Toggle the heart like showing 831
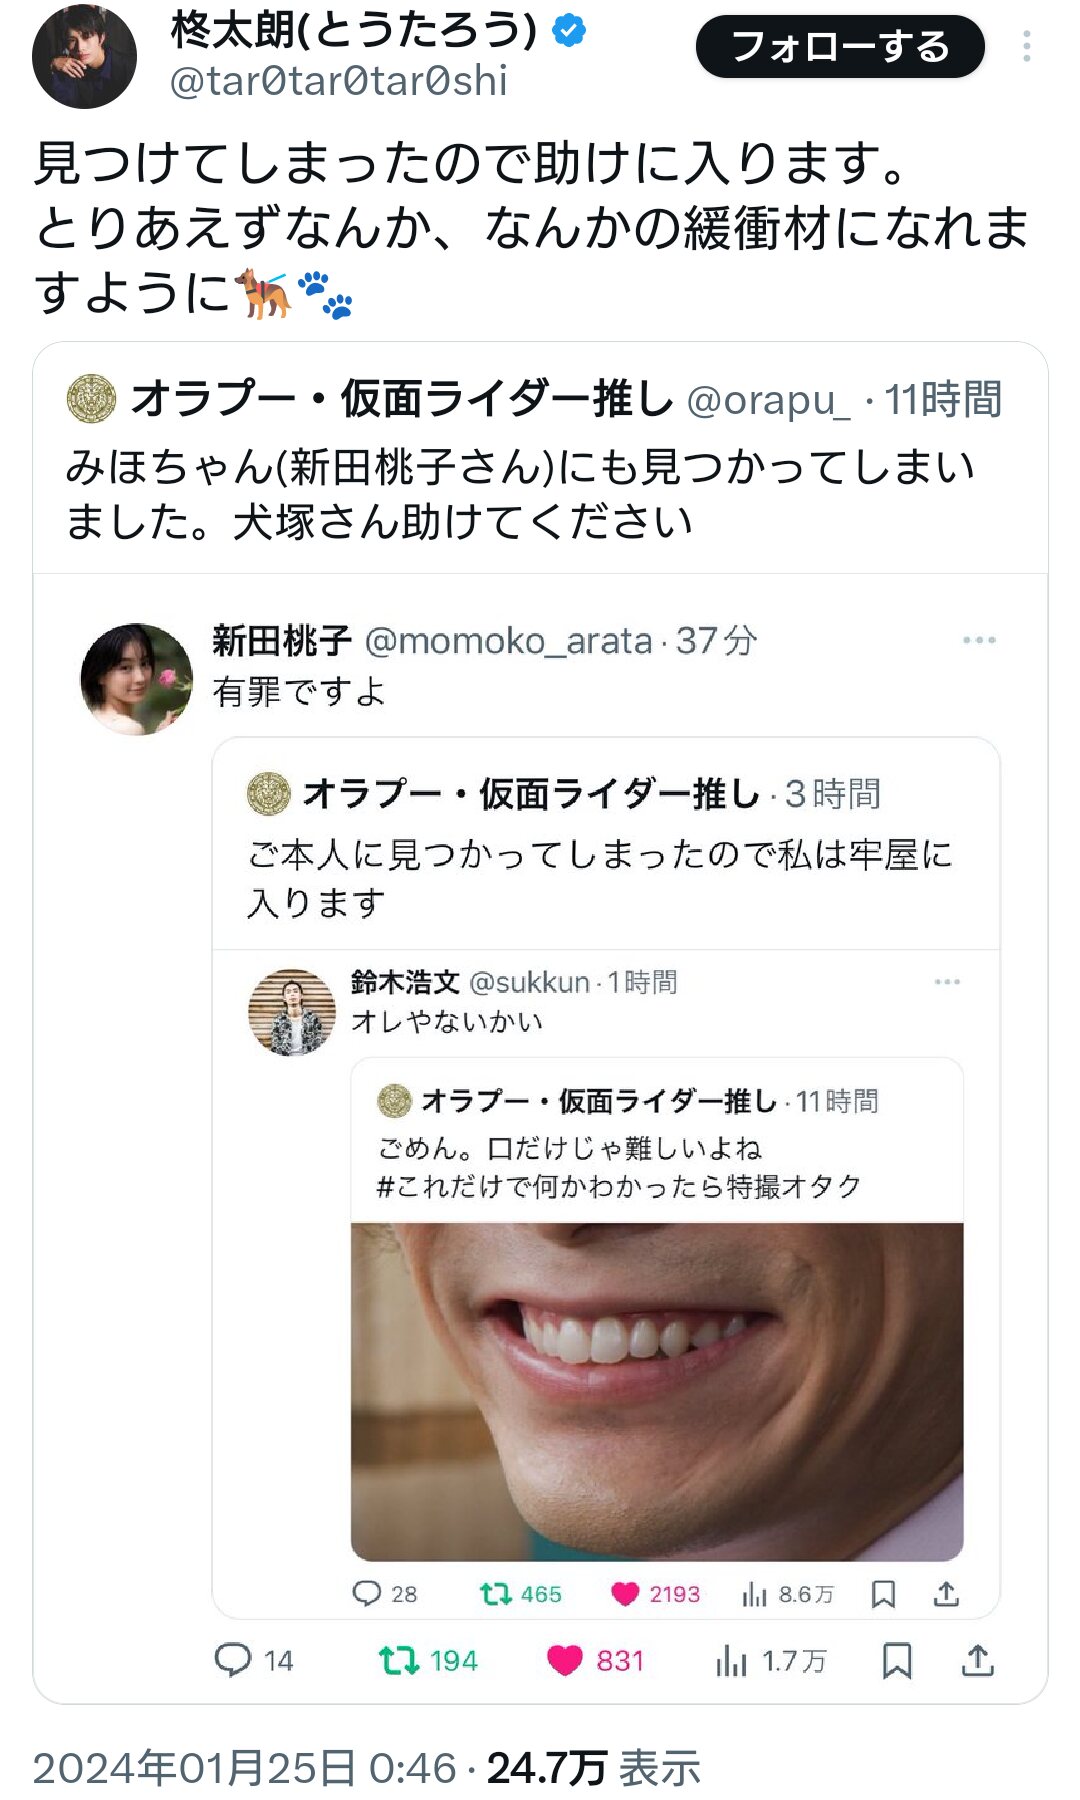 point(565,1661)
